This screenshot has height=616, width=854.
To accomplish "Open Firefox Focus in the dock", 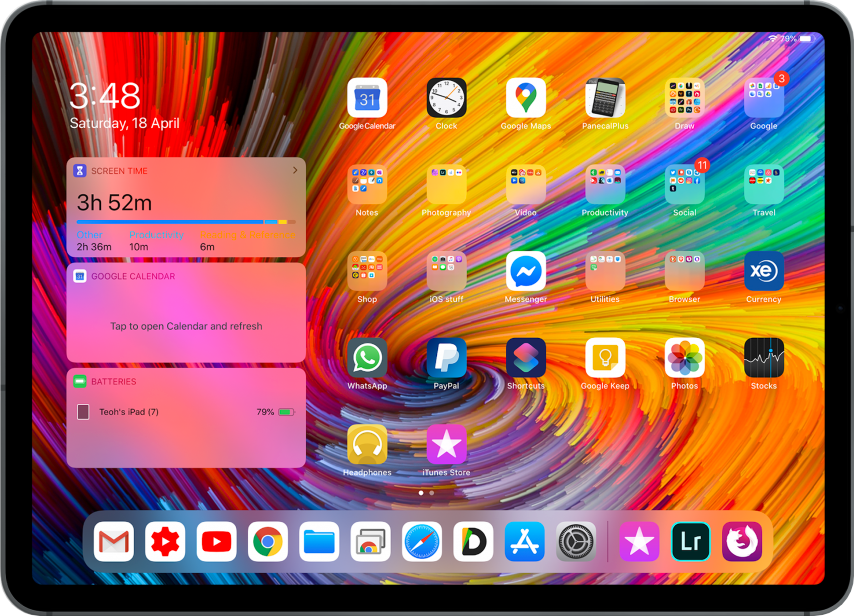I will coord(742,542).
